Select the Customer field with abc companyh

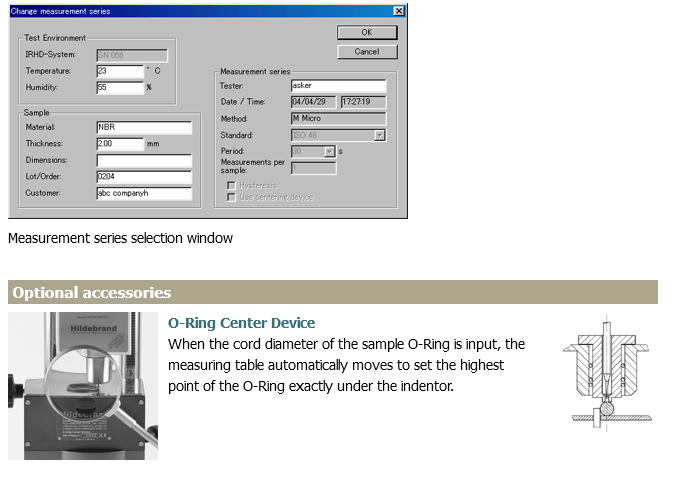[x=143, y=193]
